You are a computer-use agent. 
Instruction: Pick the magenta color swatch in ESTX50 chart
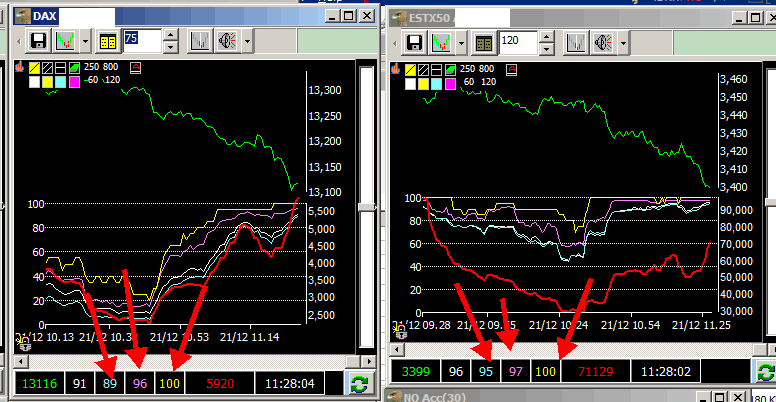click(x=450, y=84)
